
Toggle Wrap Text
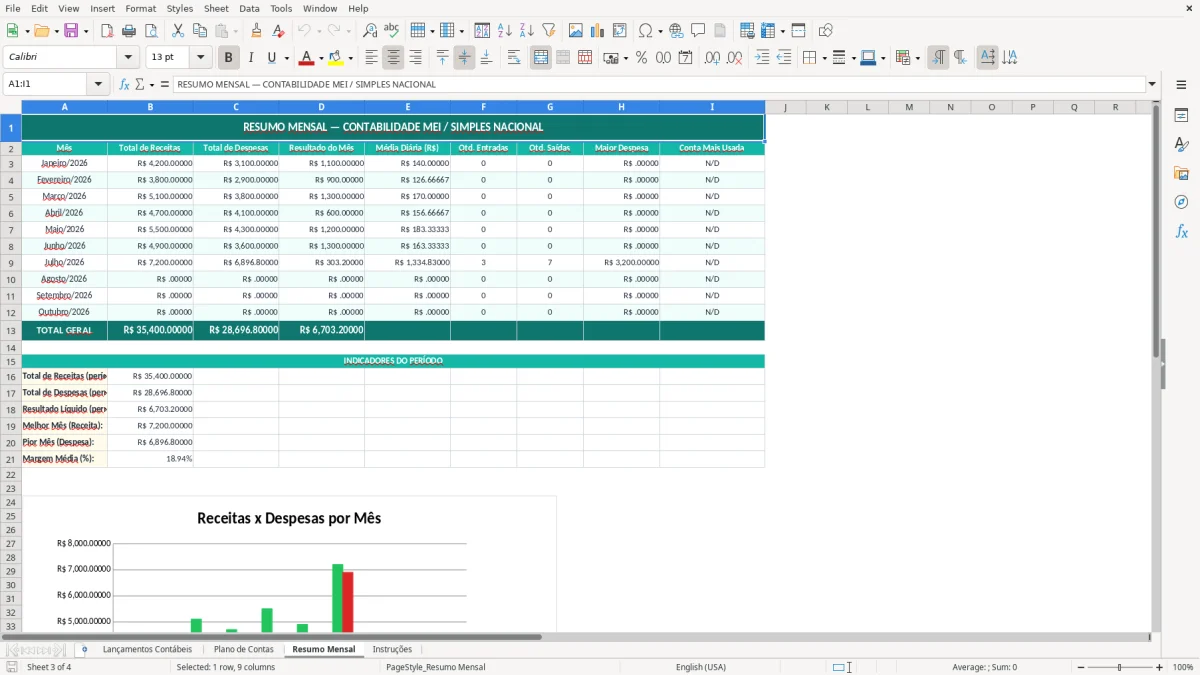coord(514,58)
